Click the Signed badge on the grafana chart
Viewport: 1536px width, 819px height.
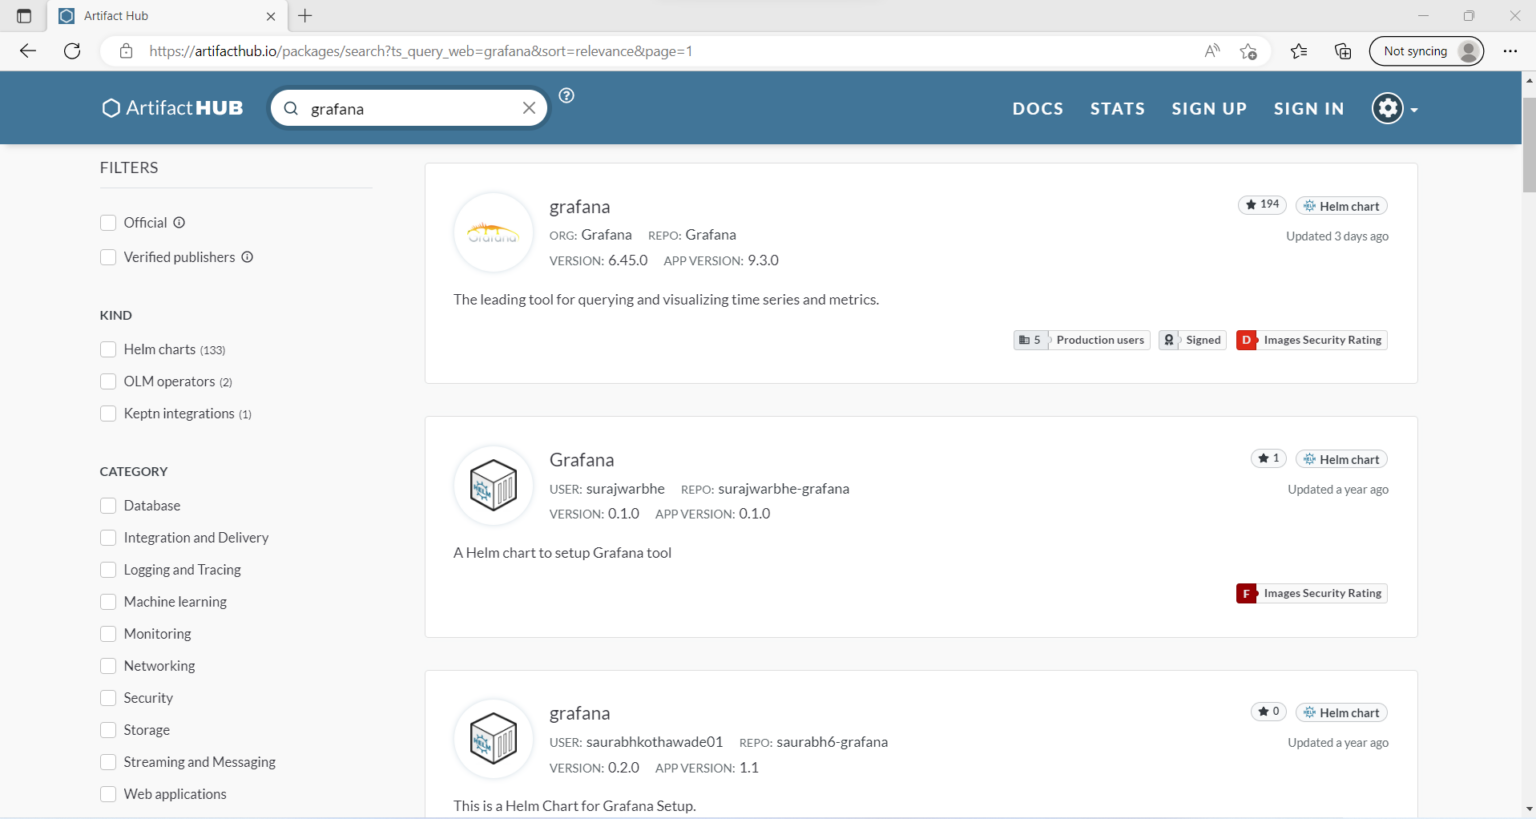(x=1192, y=339)
